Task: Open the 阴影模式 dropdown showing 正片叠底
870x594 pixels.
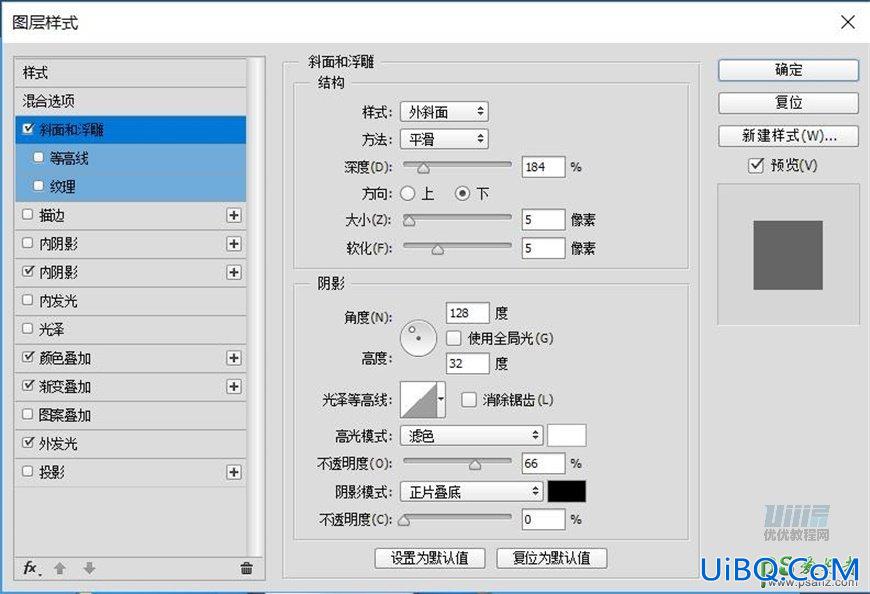Action: (471, 491)
